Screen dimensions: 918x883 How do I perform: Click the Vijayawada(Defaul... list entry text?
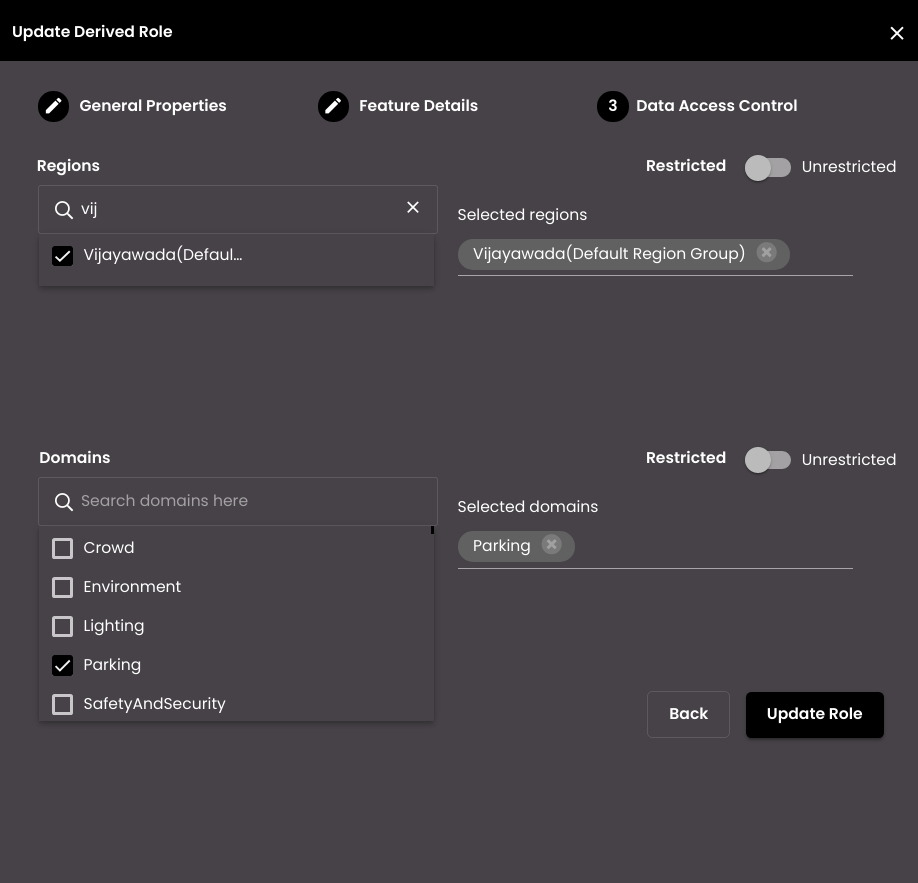163,255
